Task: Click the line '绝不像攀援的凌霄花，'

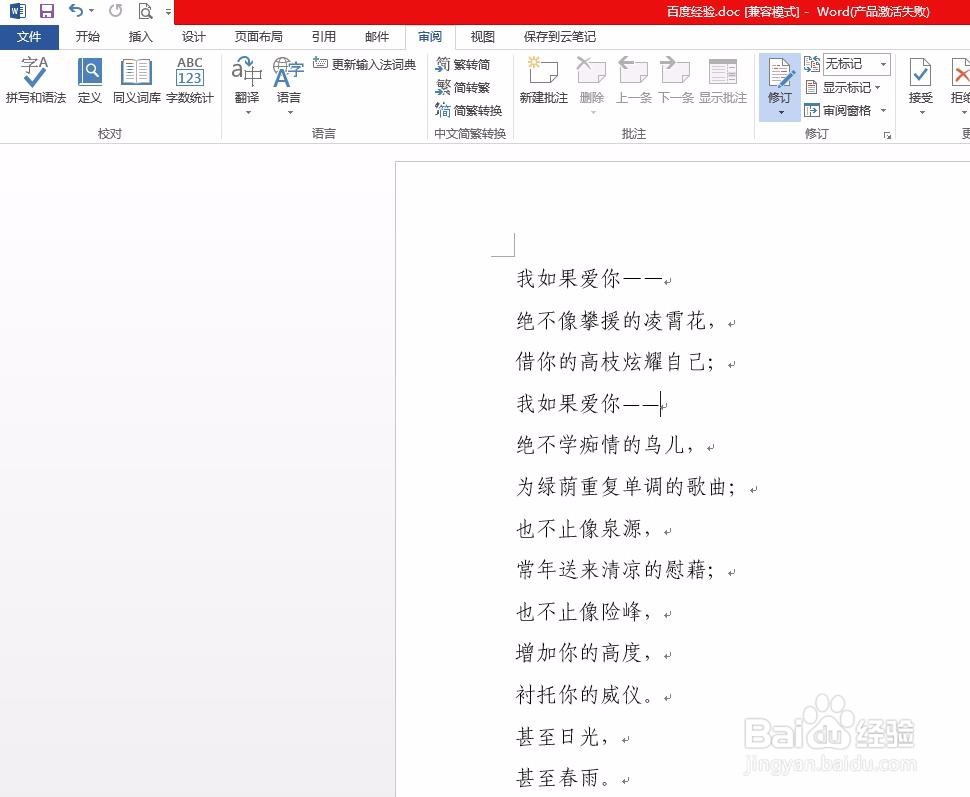Action: (x=616, y=321)
